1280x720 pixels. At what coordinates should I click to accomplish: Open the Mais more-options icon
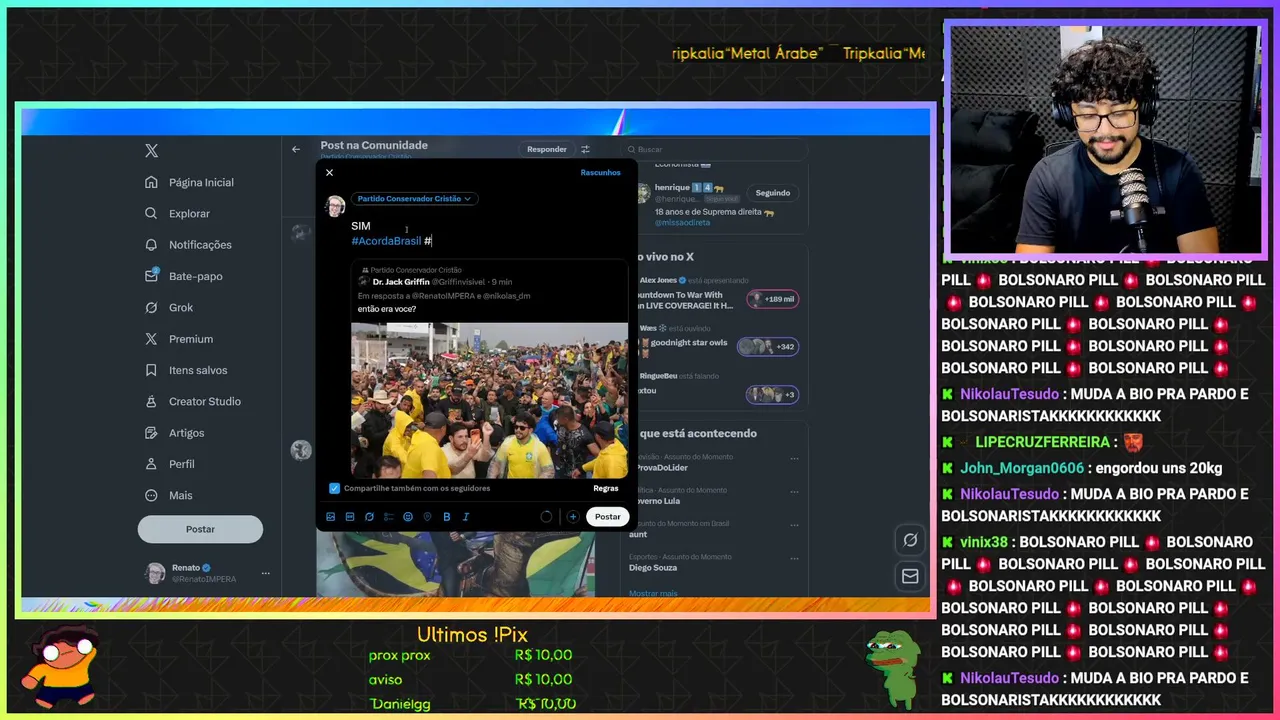tap(151, 495)
